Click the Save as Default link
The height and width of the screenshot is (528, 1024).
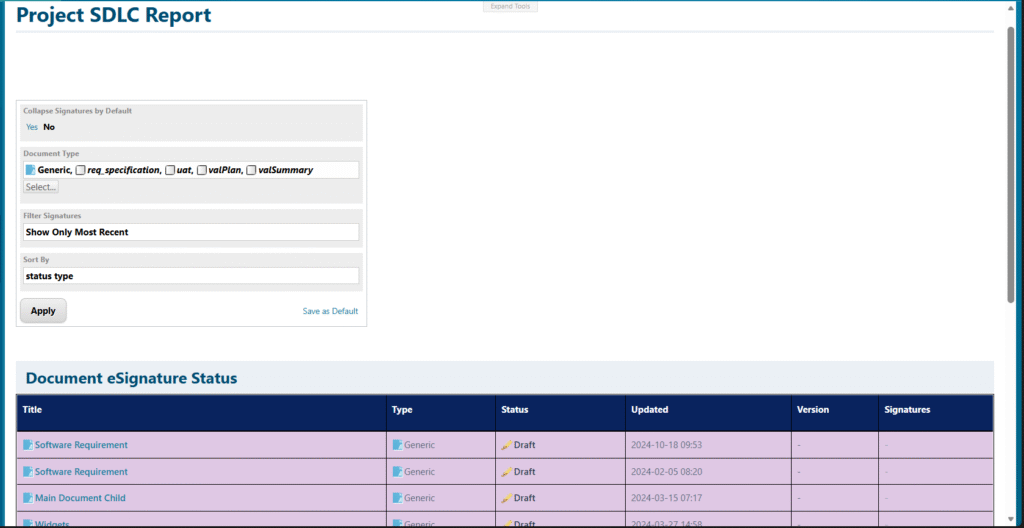[x=330, y=311]
